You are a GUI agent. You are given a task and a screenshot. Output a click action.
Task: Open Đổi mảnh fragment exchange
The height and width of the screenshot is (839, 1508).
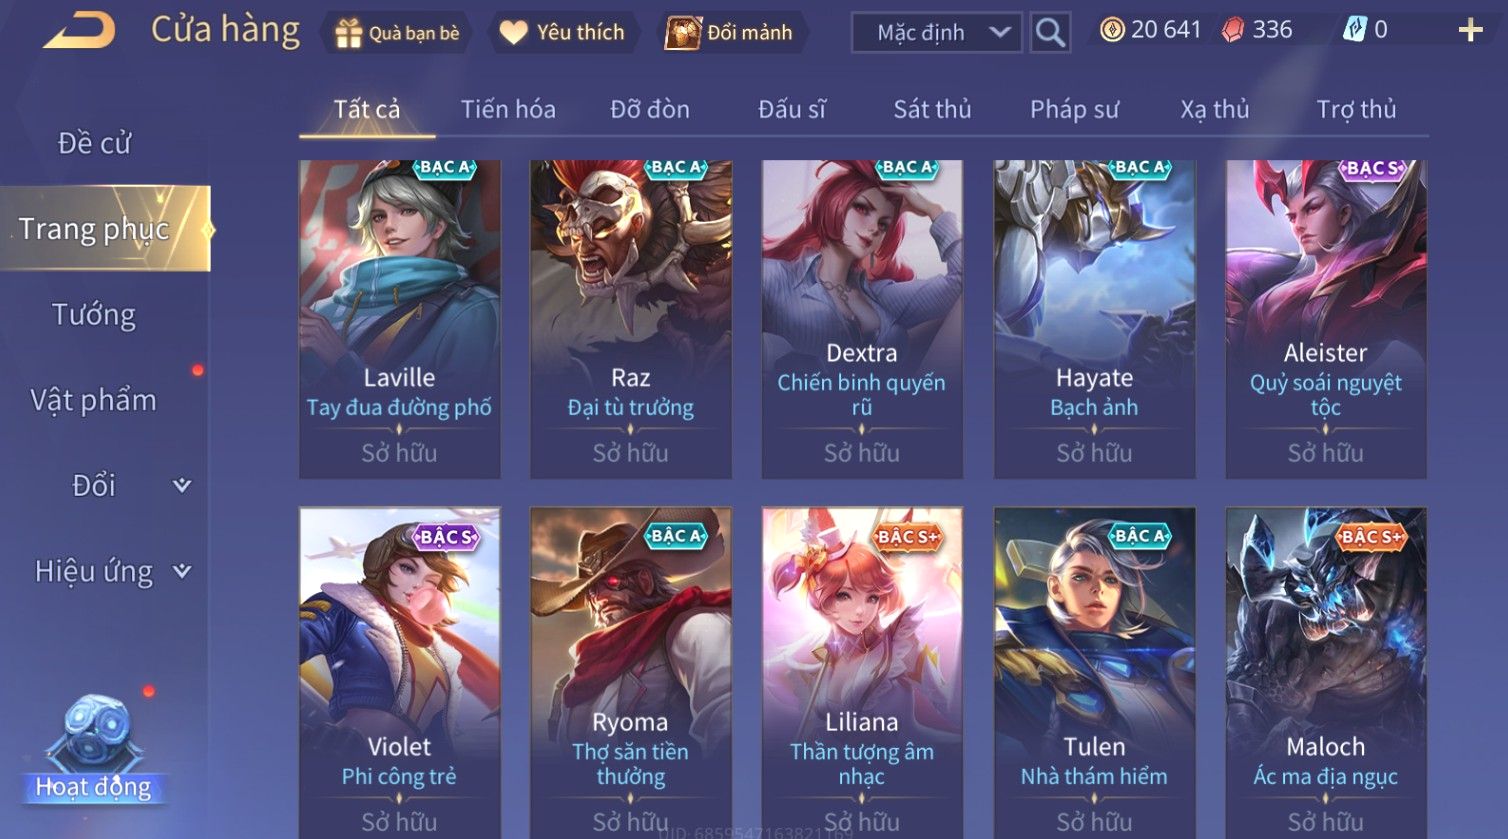pos(730,33)
